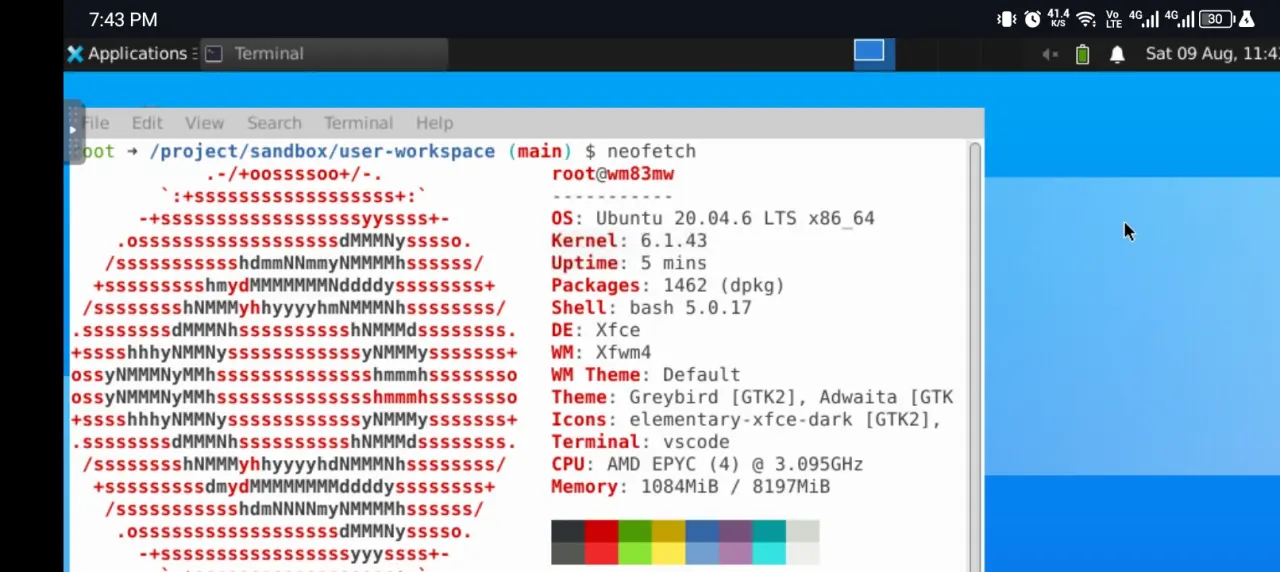Click the red neofetch color block
The image size is (1280, 572).
click(601, 542)
